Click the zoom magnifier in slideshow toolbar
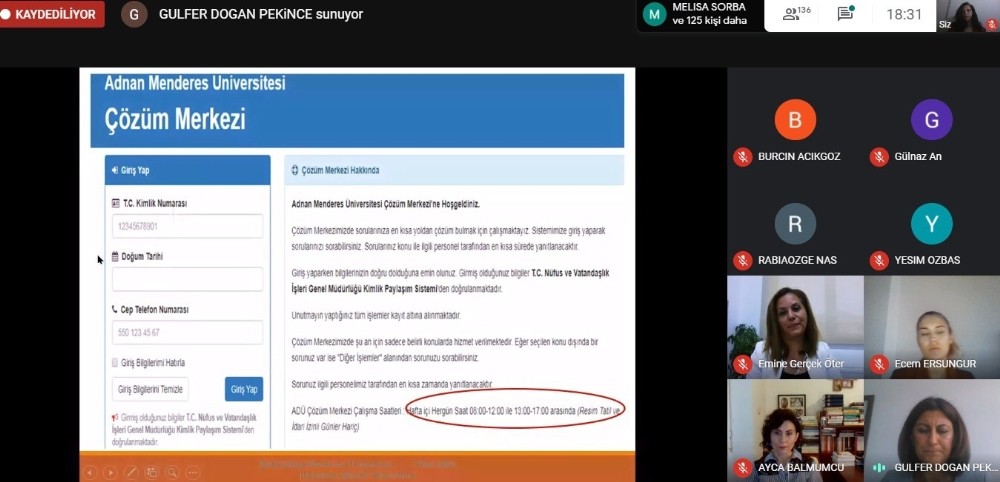This screenshot has width=1000, height=482. tap(173, 472)
